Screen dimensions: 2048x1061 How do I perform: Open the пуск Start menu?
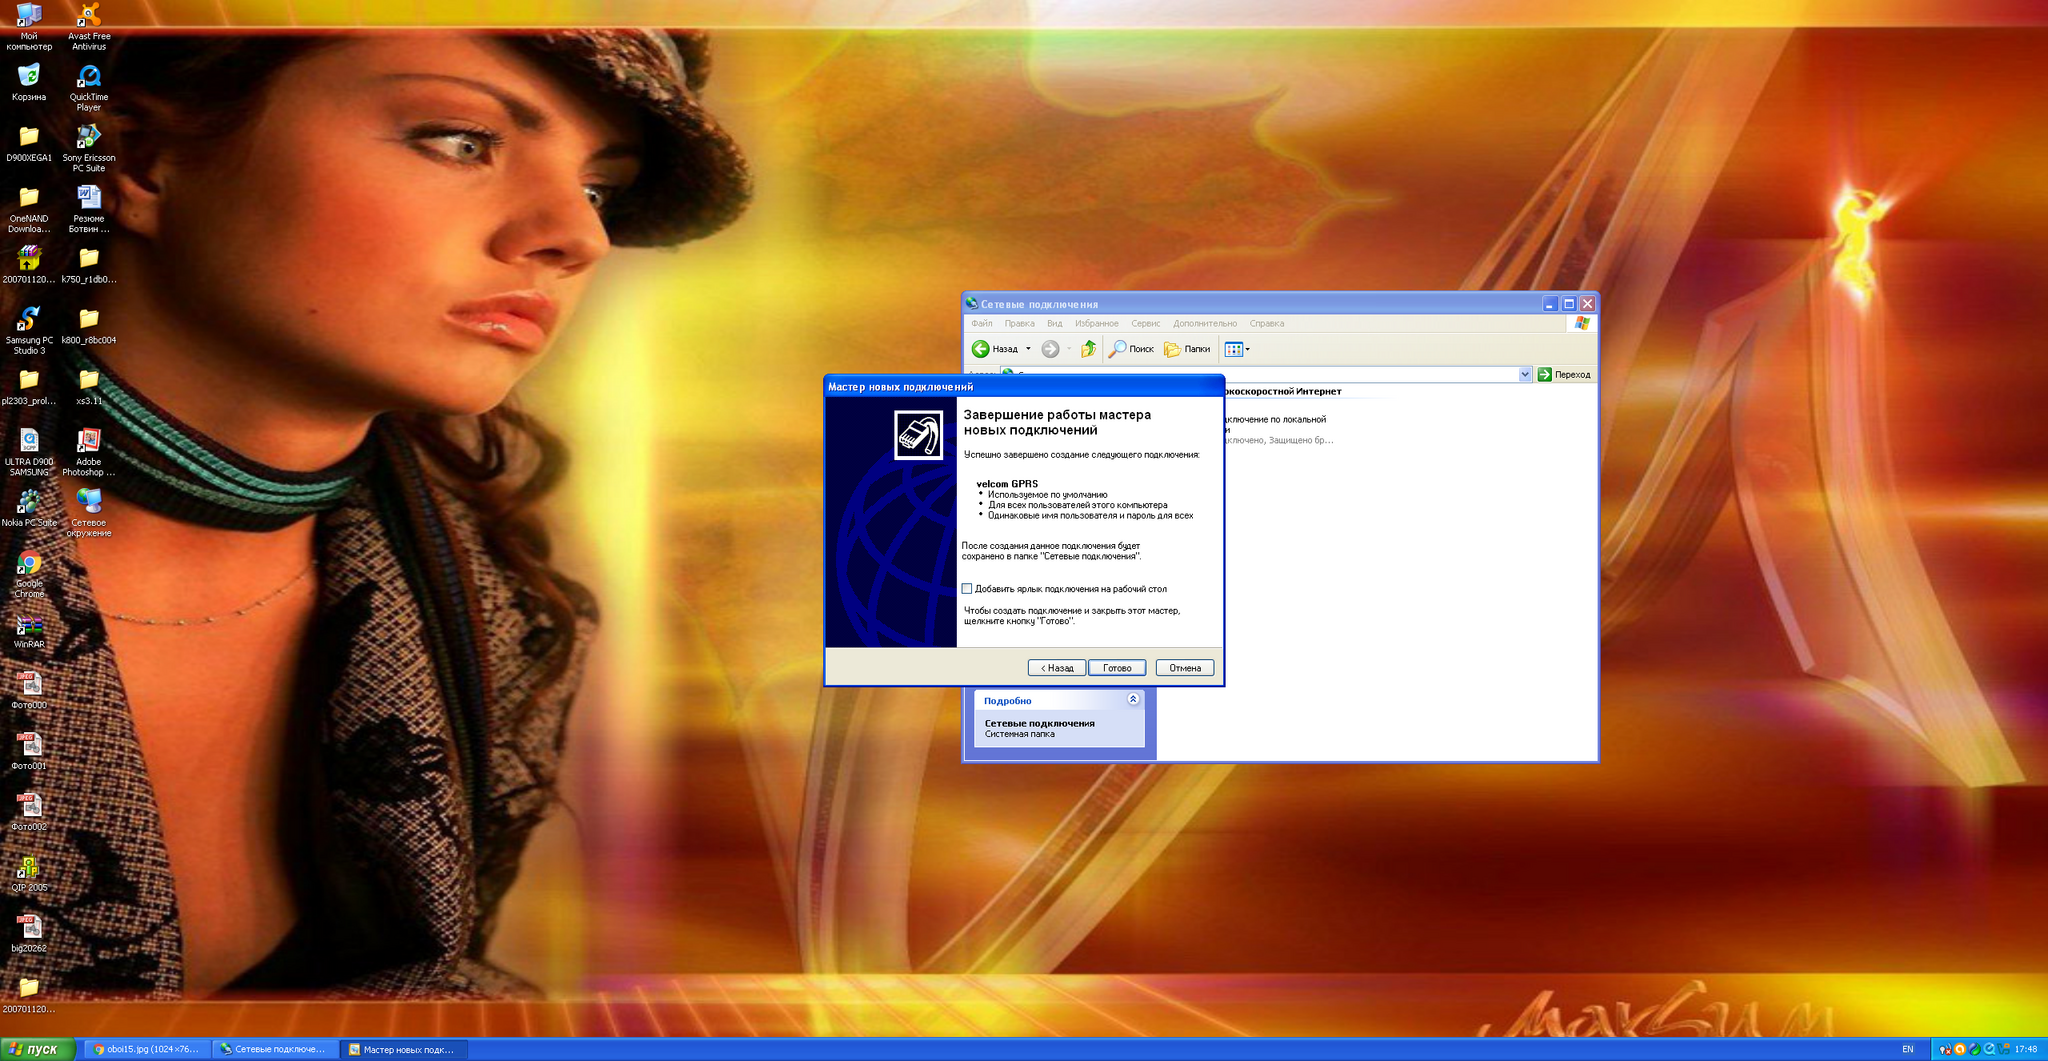pyautogui.click(x=38, y=1049)
